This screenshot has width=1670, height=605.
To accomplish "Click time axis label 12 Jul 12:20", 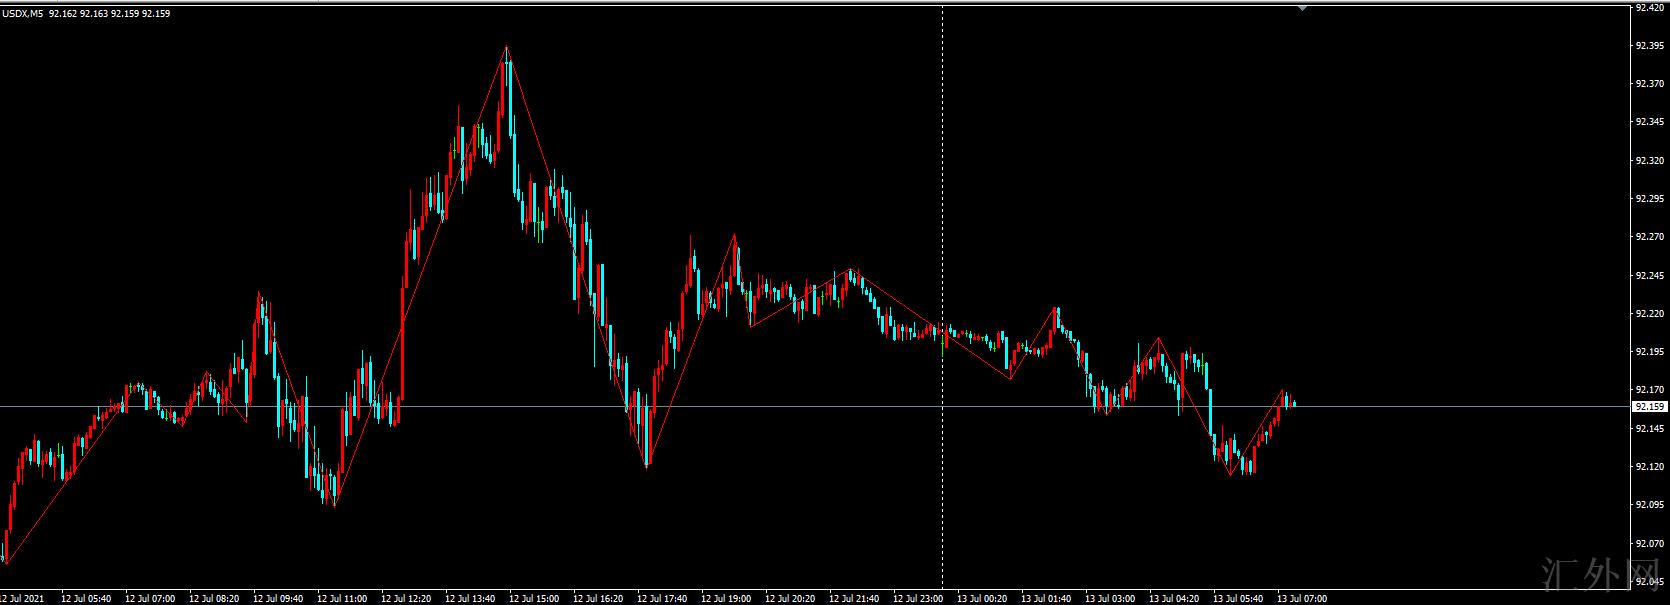I will point(406,598).
